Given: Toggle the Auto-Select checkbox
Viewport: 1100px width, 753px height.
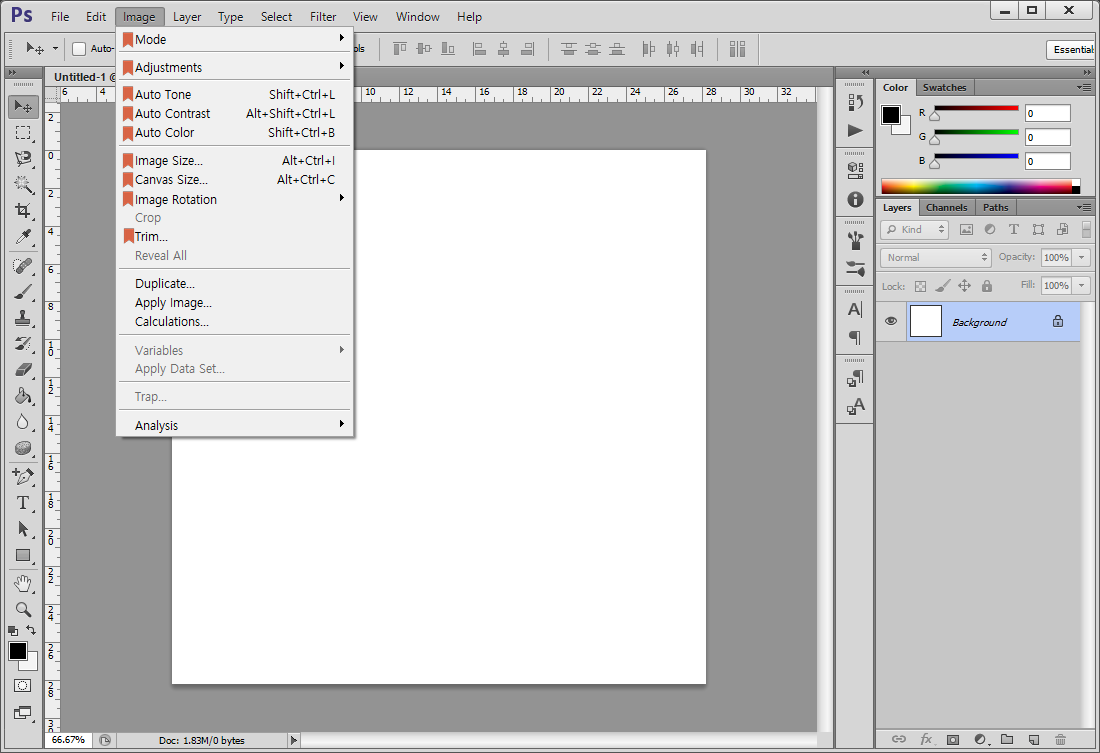Looking at the screenshot, I should tap(79, 48).
